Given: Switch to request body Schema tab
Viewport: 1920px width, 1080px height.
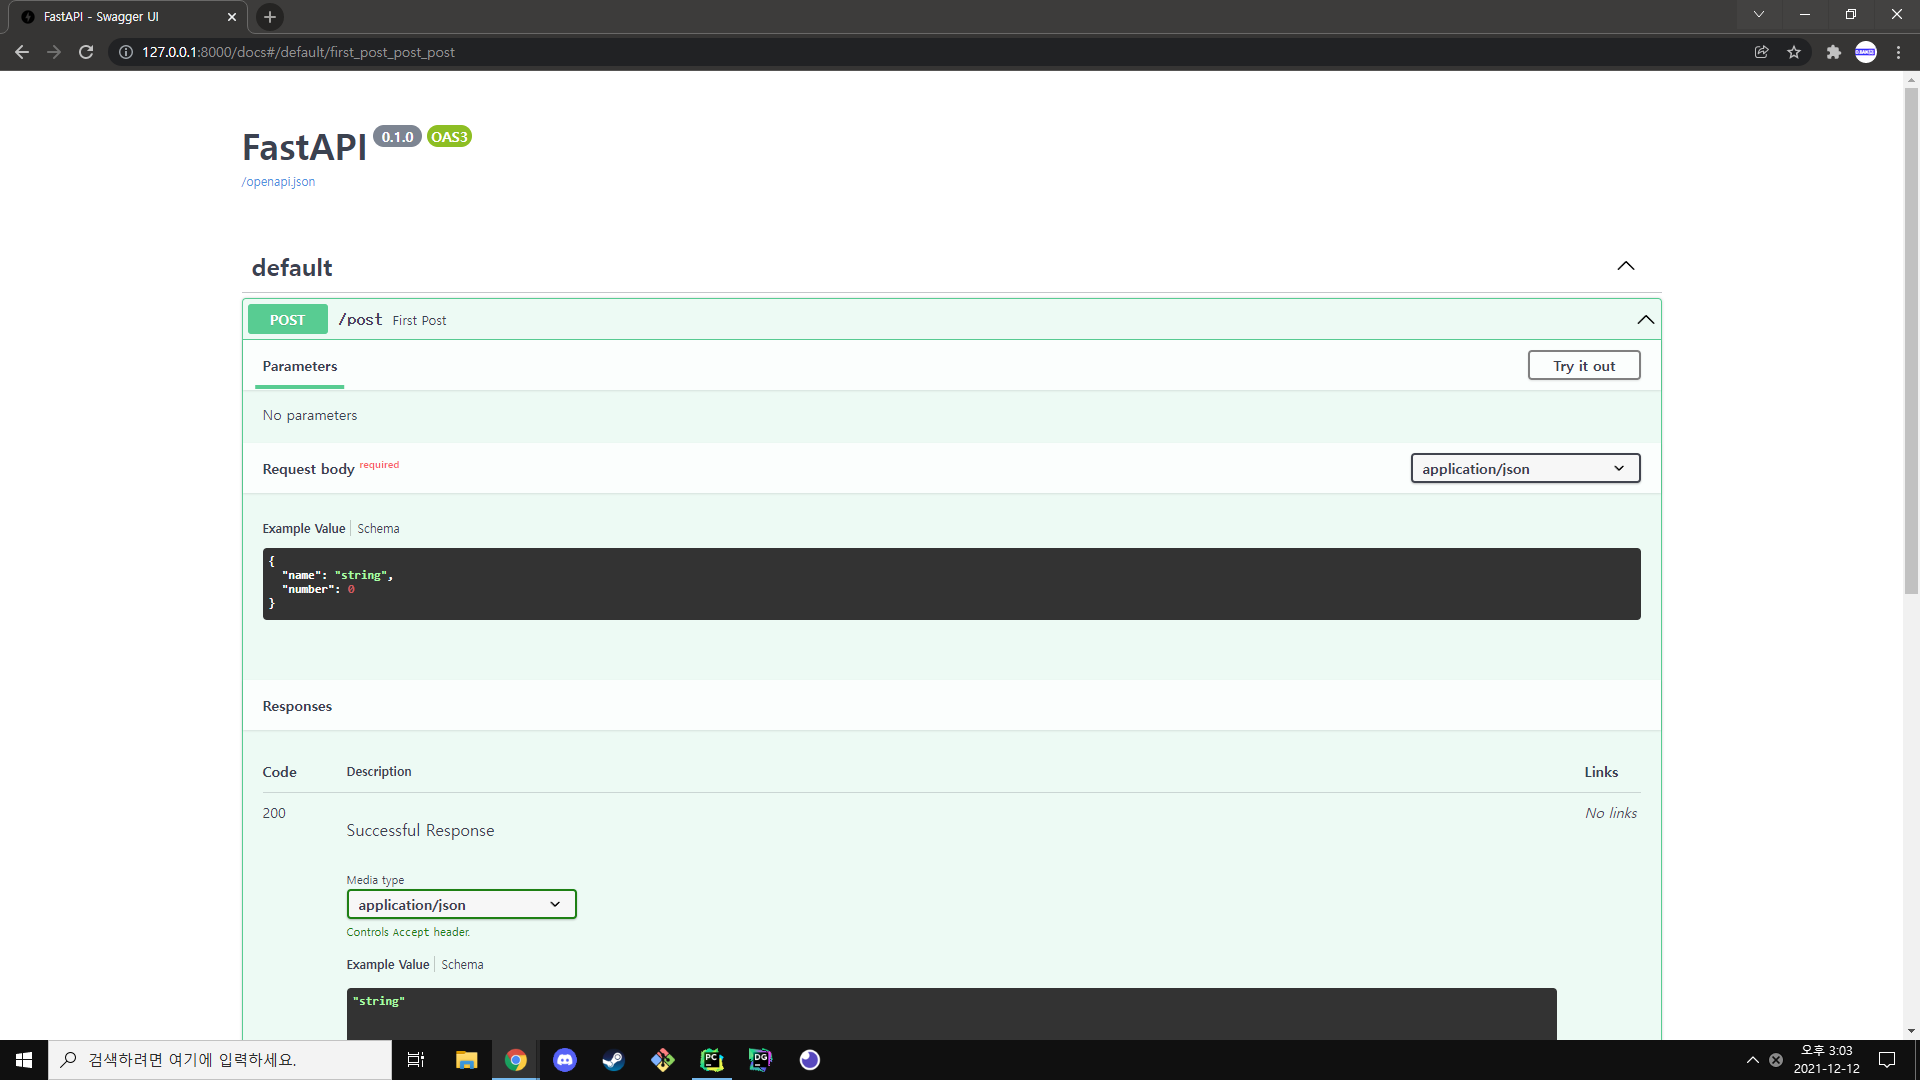Looking at the screenshot, I should [378, 529].
